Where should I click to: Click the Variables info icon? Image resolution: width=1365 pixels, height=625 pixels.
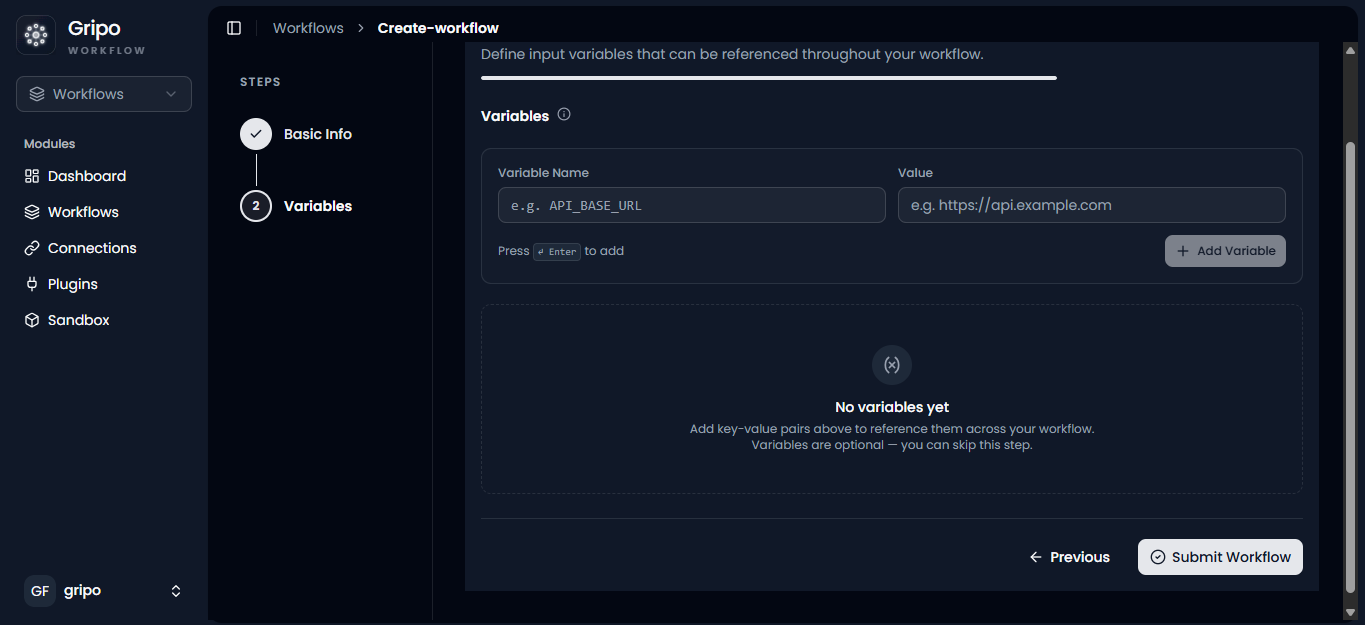(564, 115)
